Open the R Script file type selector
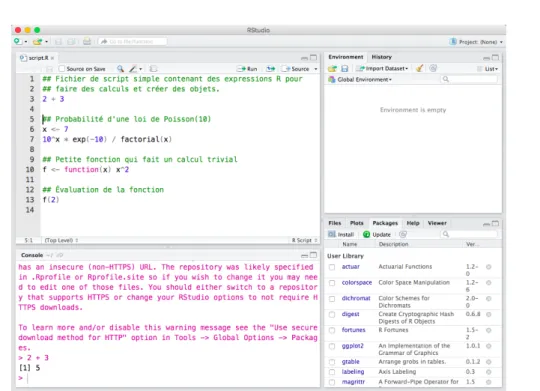 click(304, 240)
